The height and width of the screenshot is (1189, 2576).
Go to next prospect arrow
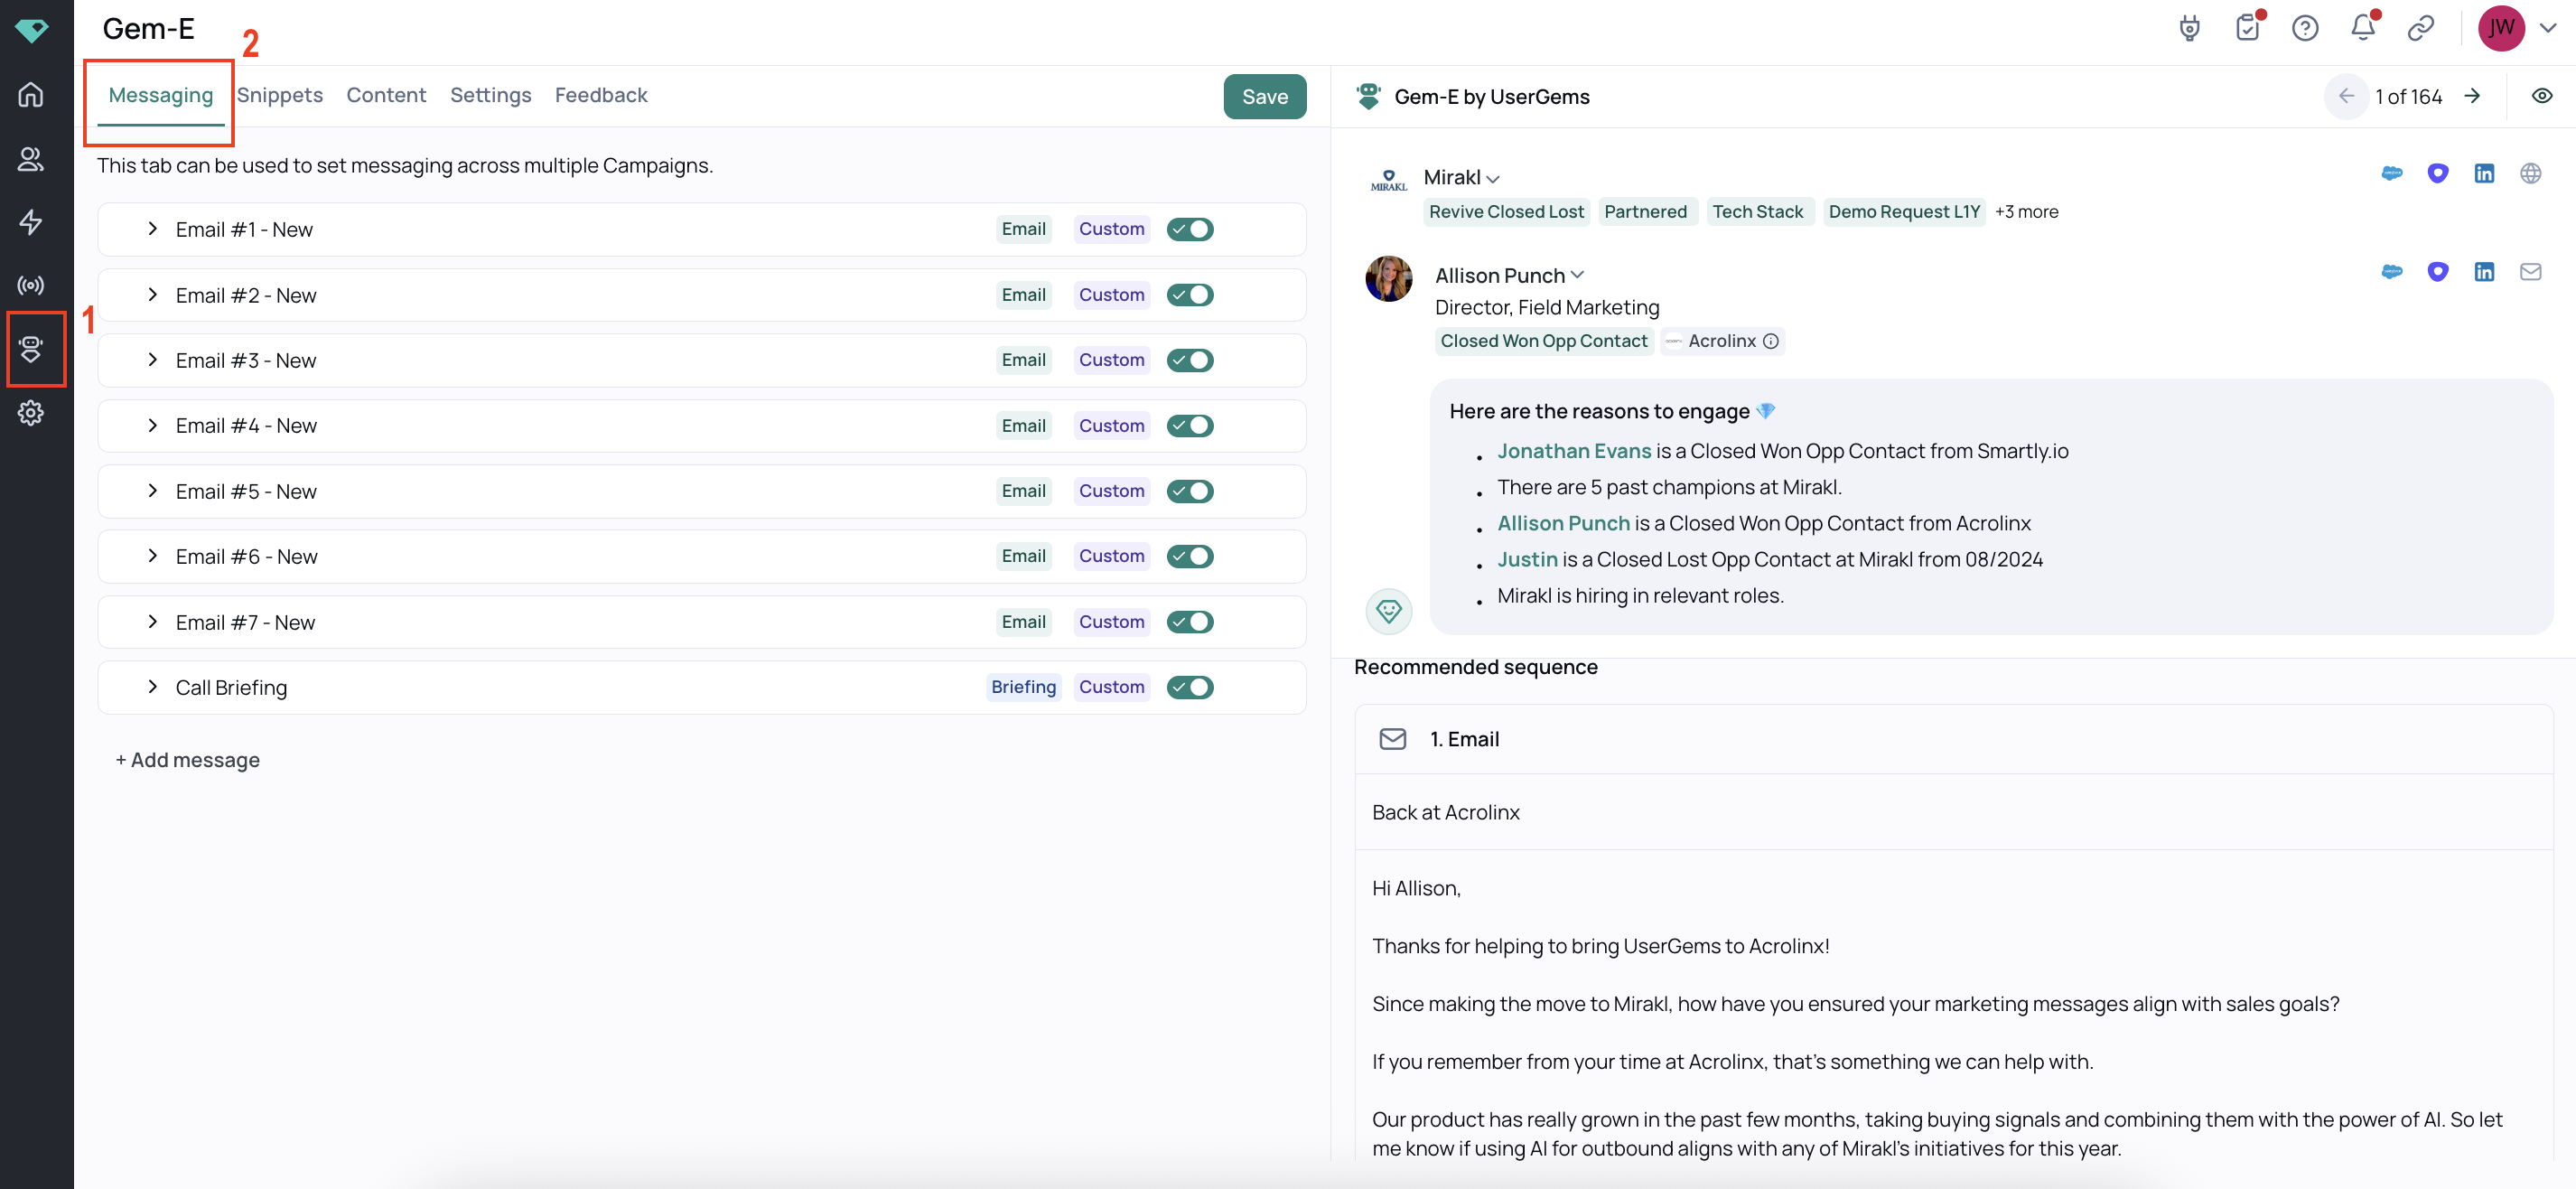[x=2472, y=96]
